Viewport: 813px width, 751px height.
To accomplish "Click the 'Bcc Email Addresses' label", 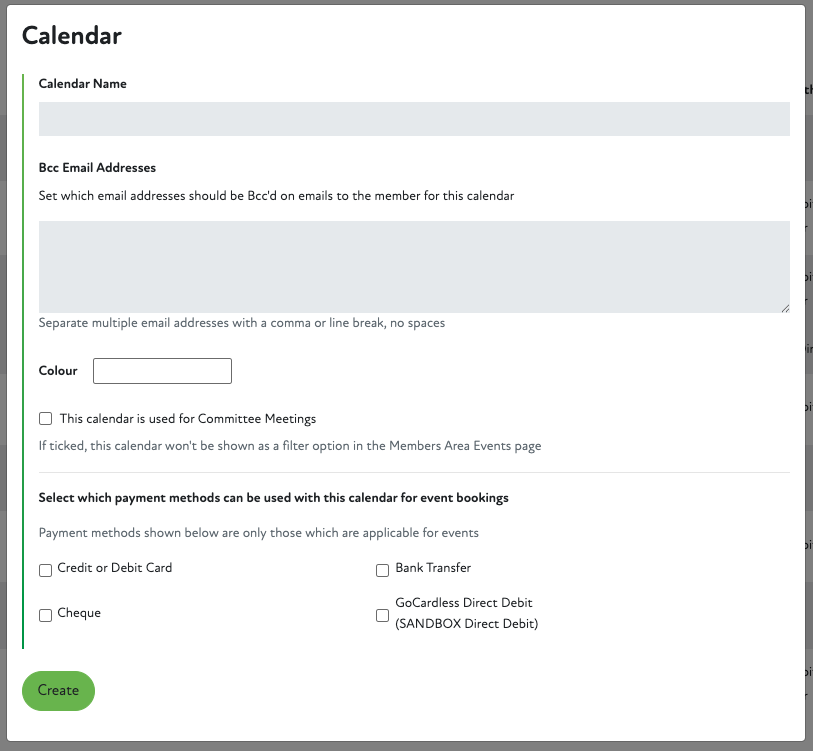I will [97, 167].
